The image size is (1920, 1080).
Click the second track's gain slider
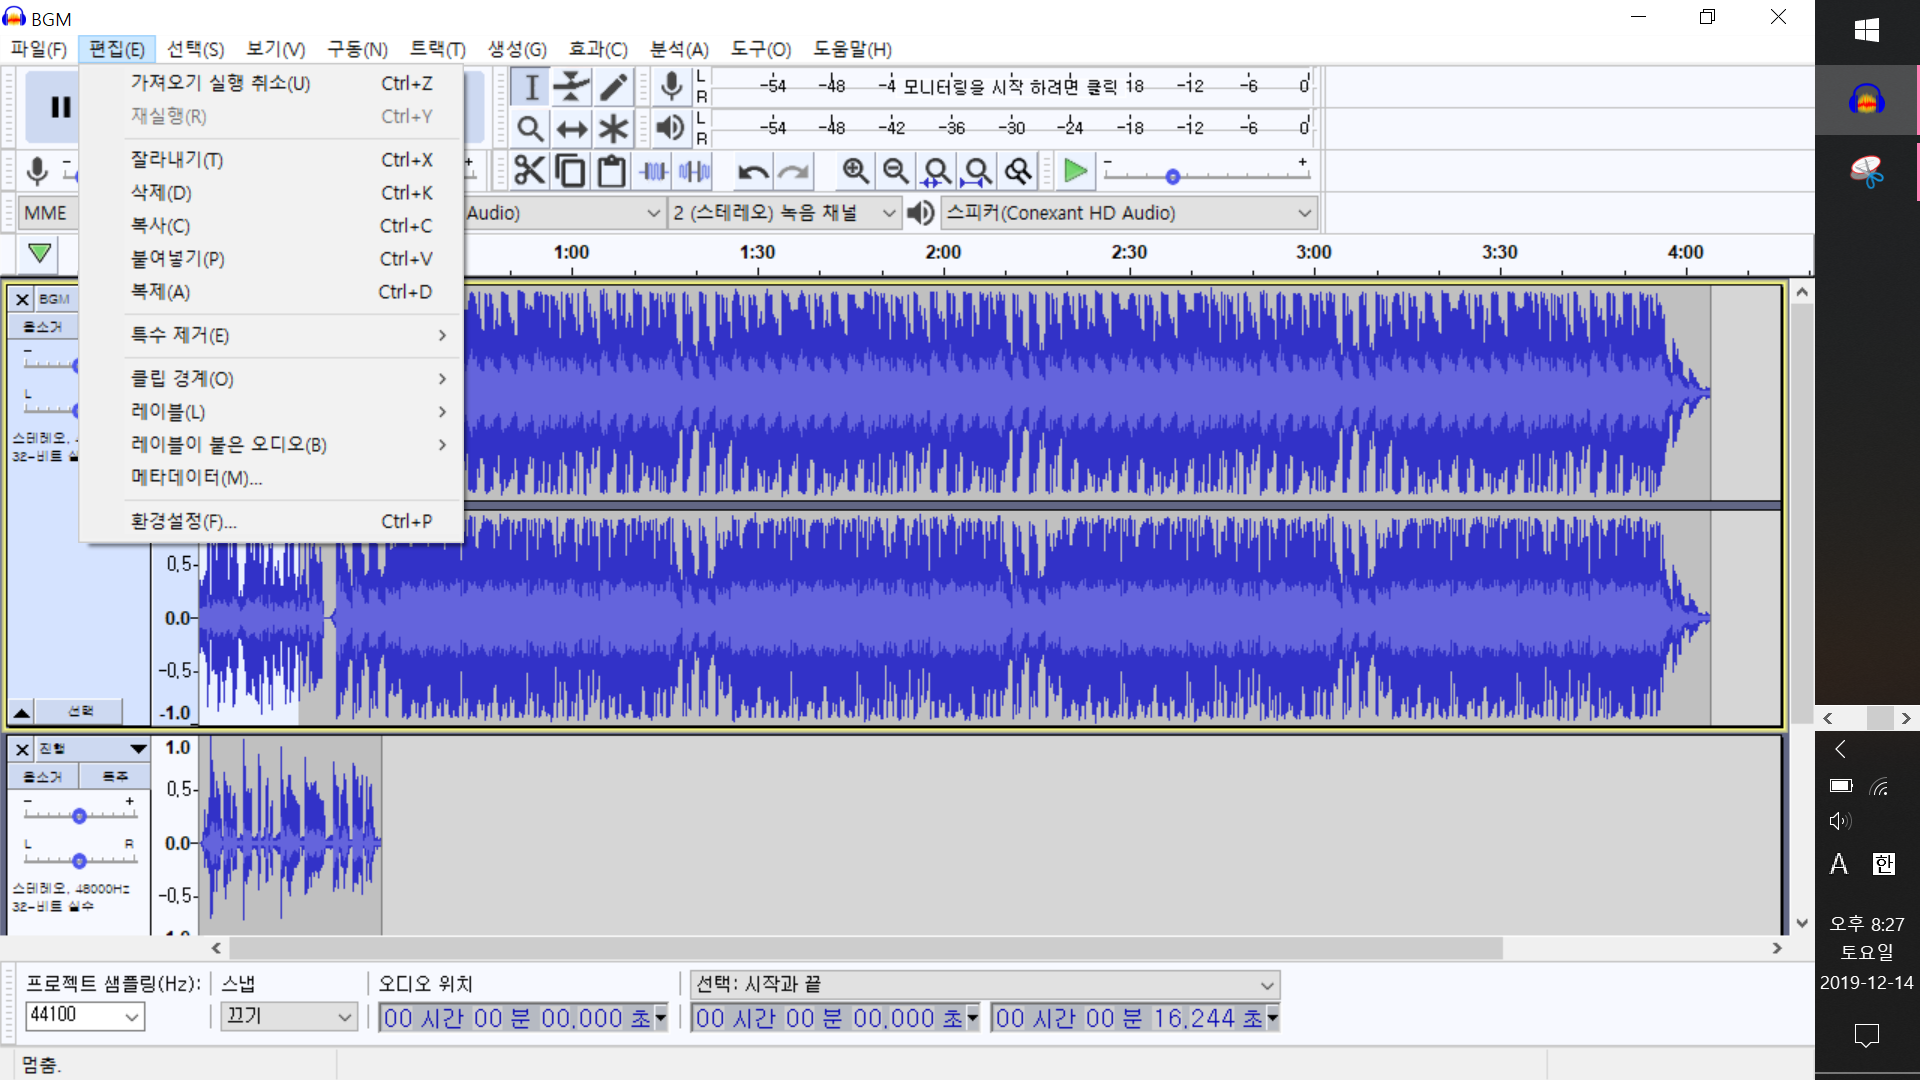pyautogui.click(x=79, y=816)
